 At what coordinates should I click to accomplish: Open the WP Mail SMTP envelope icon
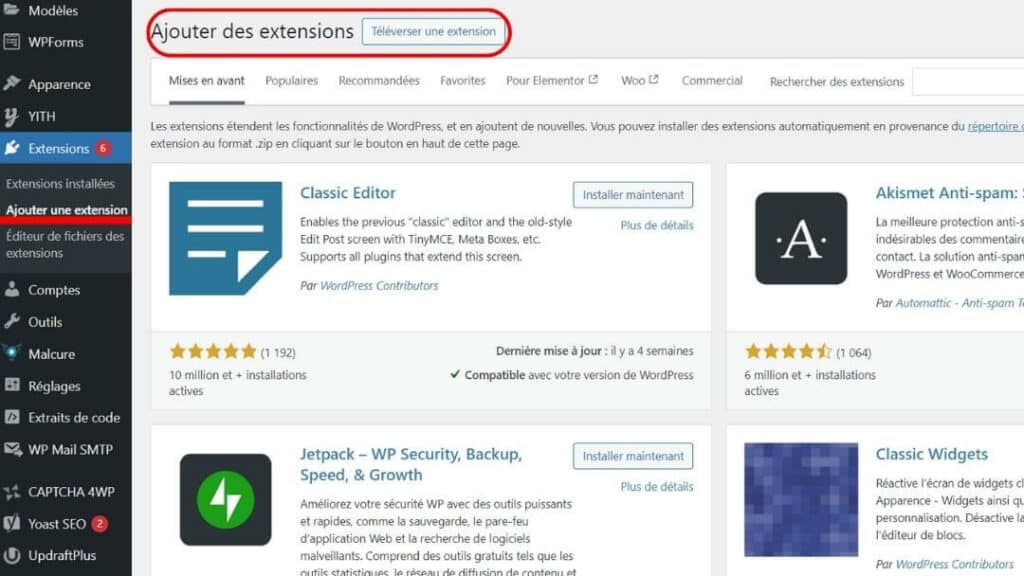point(12,449)
